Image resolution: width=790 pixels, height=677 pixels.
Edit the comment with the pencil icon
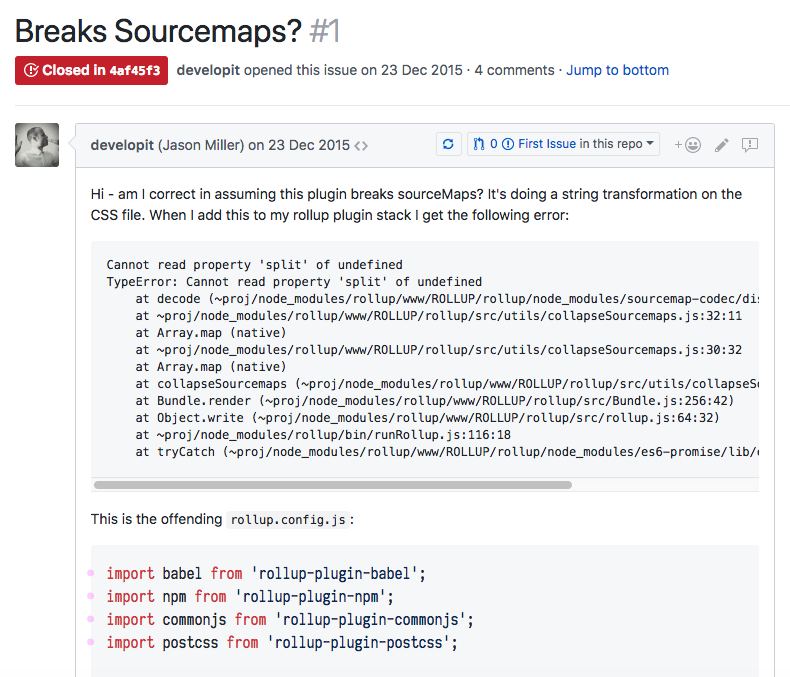tap(721, 145)
